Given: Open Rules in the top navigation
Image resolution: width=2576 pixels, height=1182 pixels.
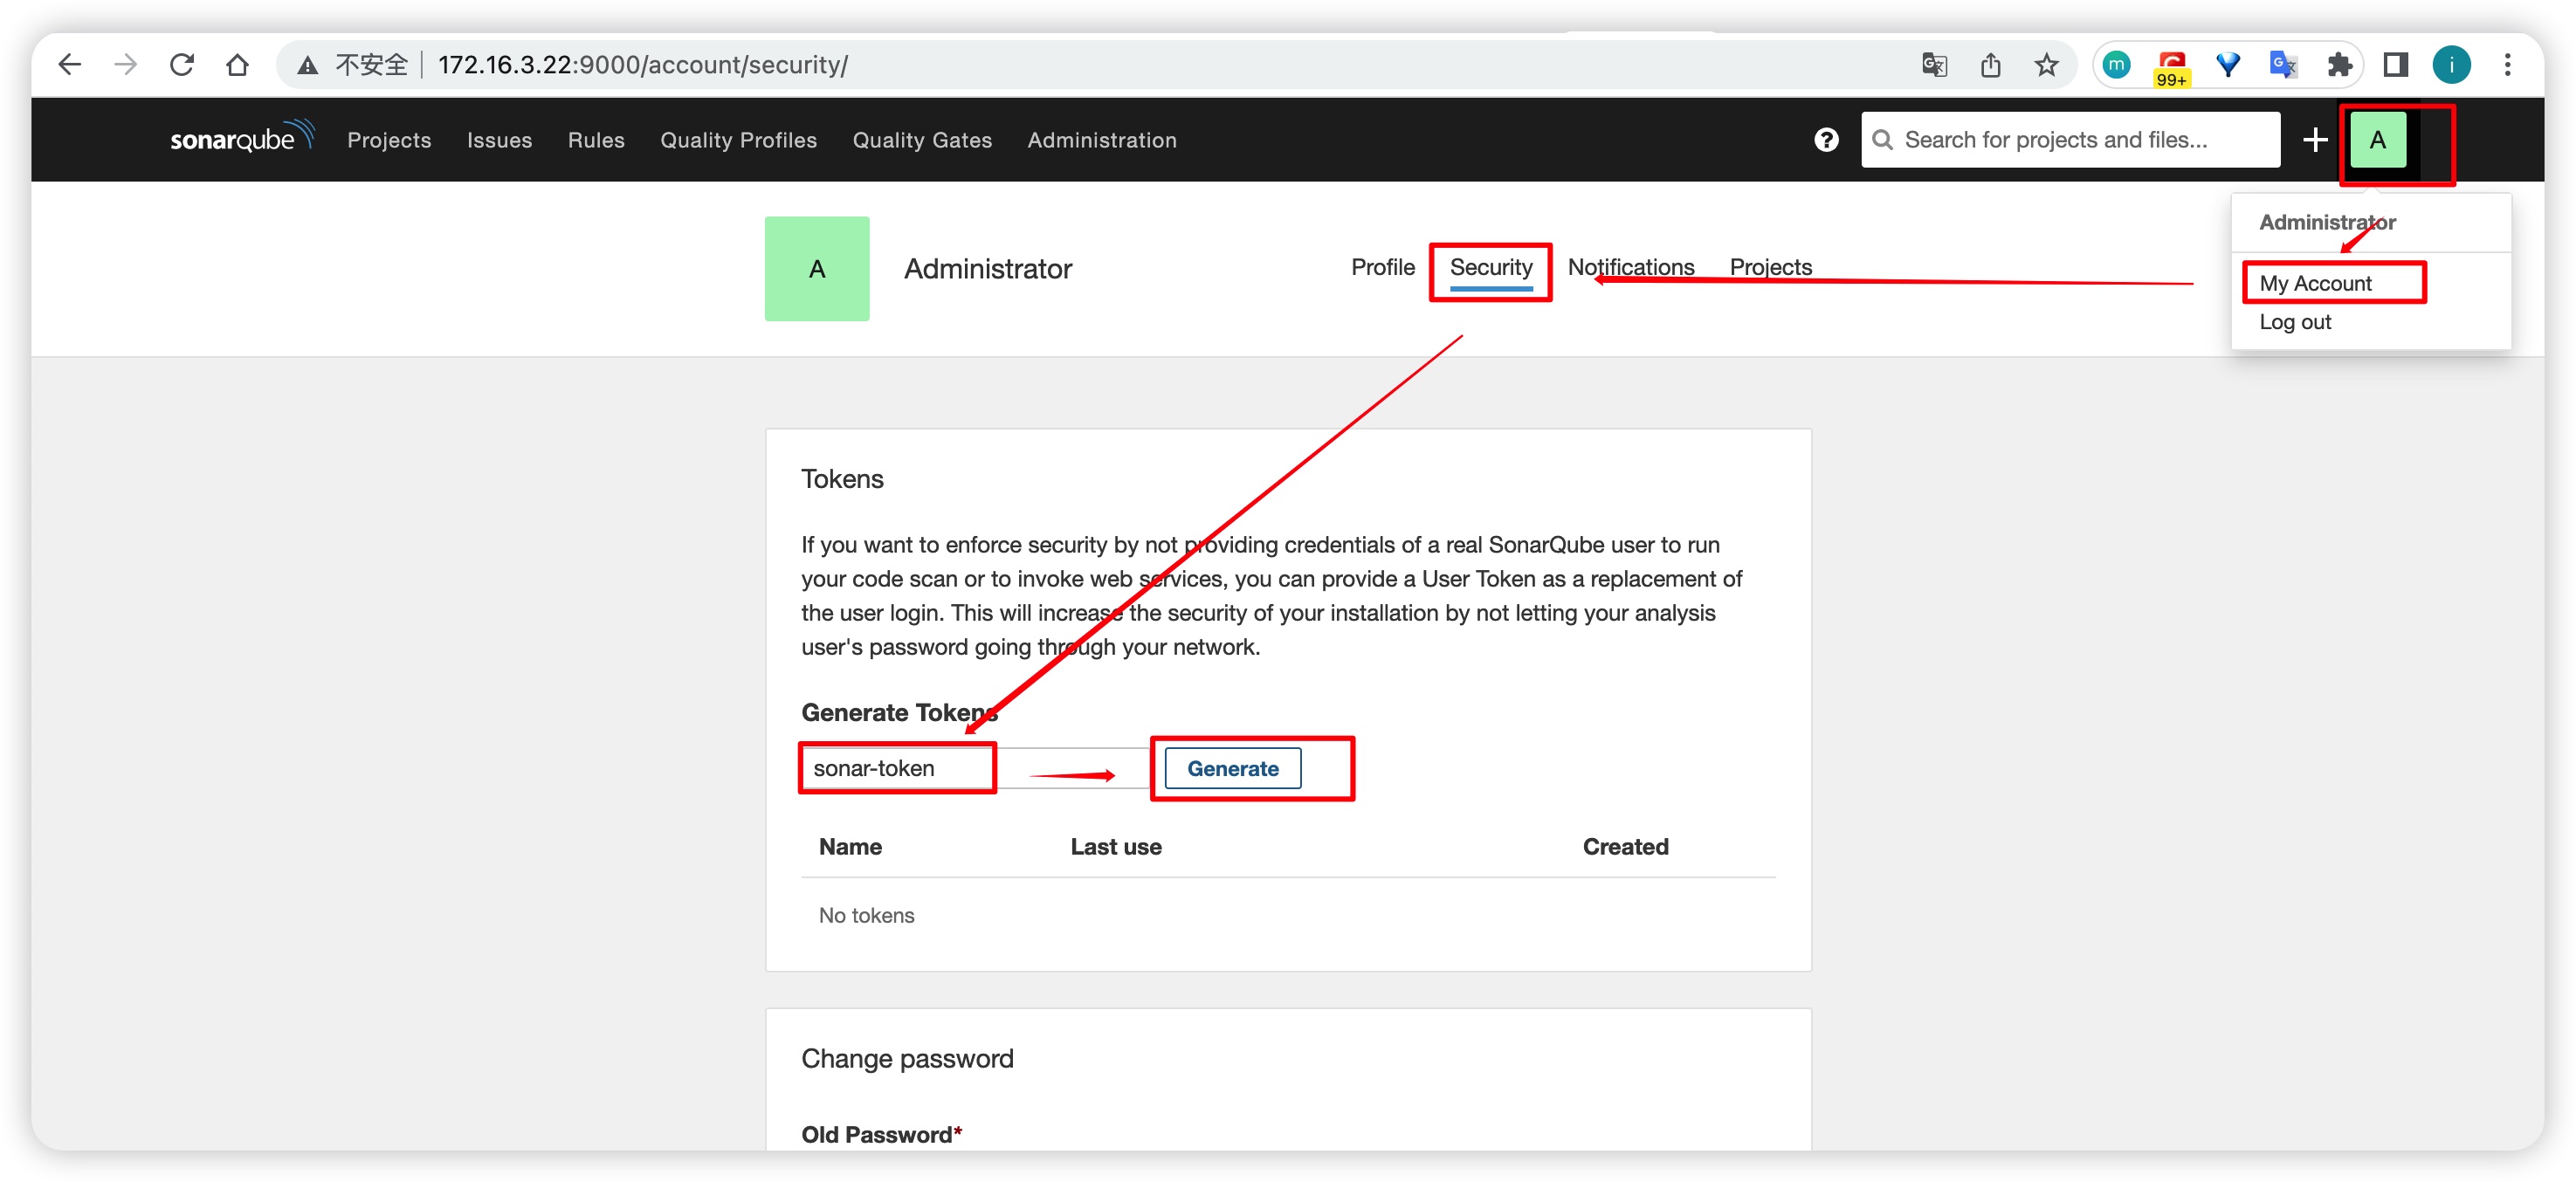Looking at the screenshot, I should [596, 140].
